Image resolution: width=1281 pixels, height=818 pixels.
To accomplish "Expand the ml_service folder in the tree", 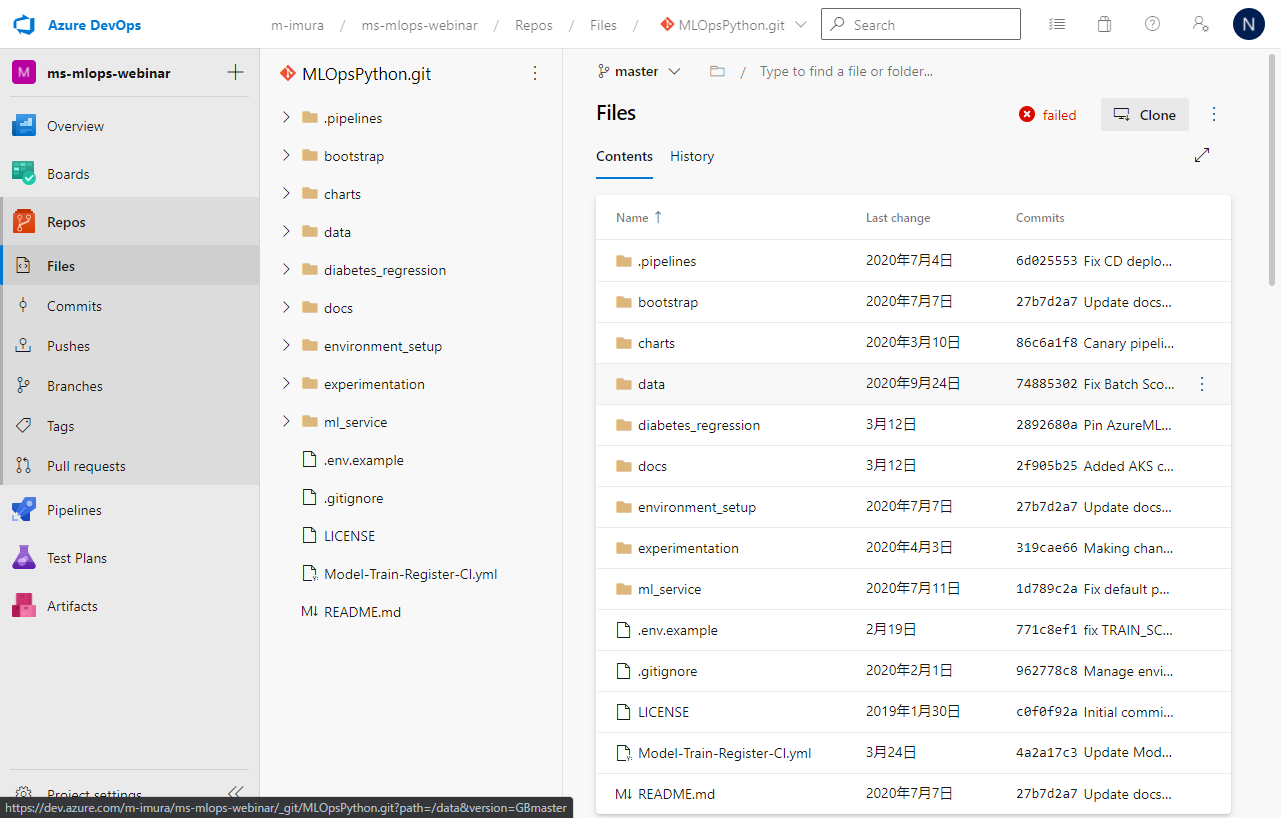I will [286, 421].
